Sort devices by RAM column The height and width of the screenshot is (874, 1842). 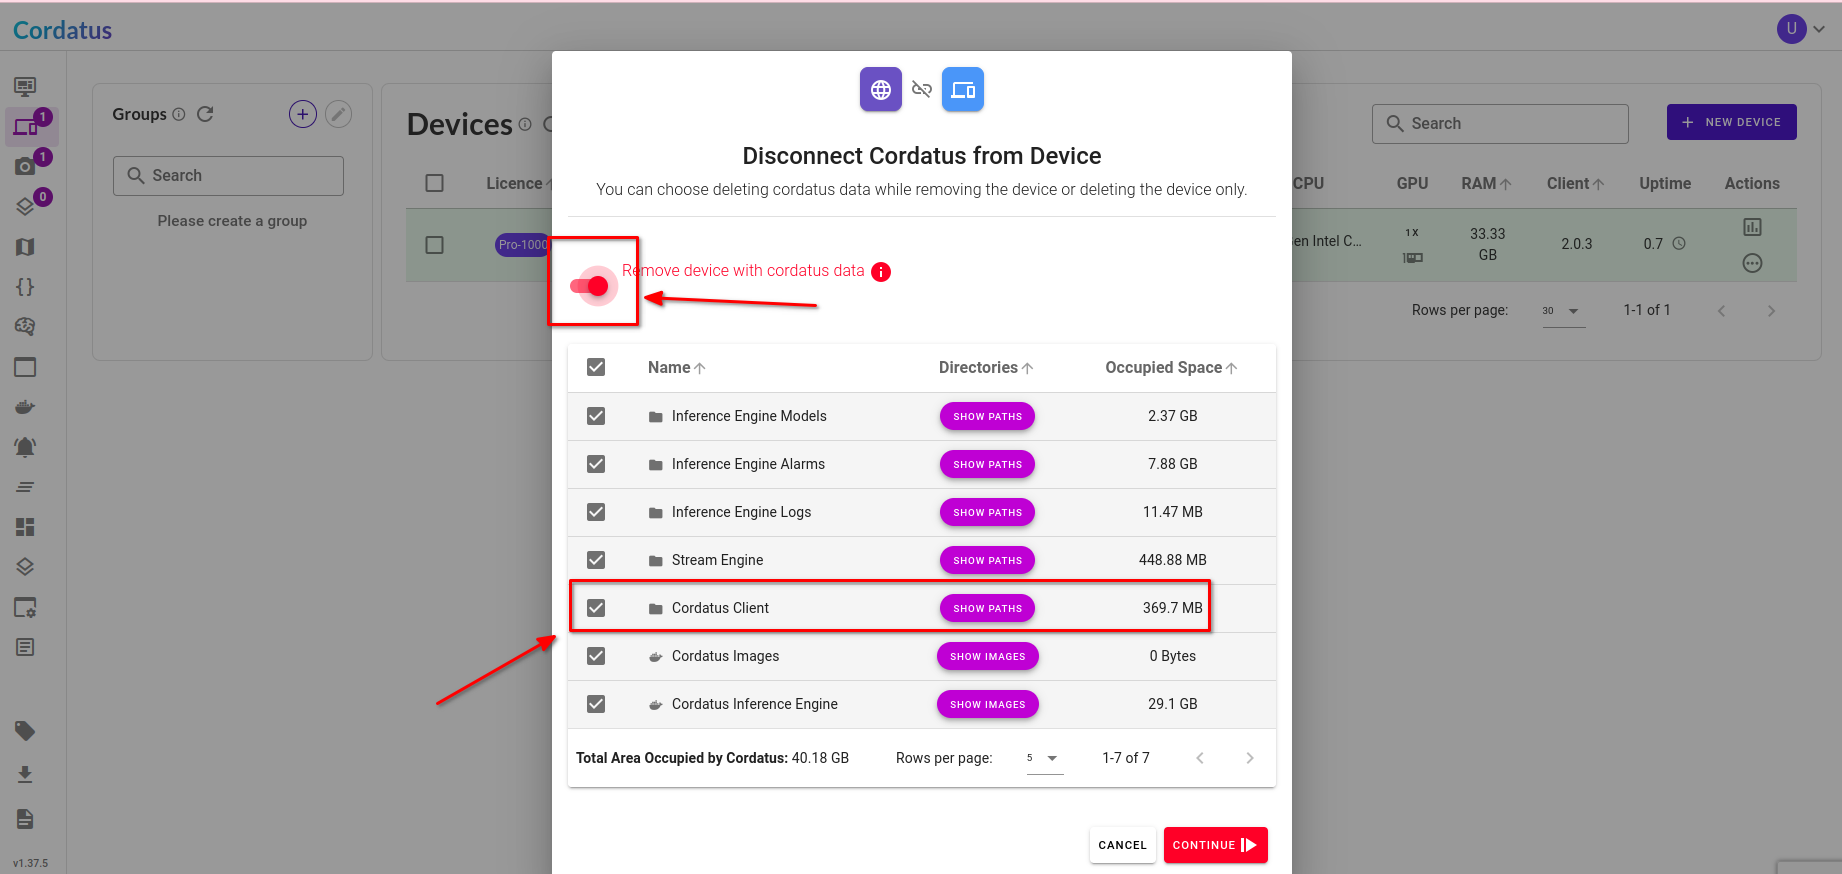[1486, 184]
